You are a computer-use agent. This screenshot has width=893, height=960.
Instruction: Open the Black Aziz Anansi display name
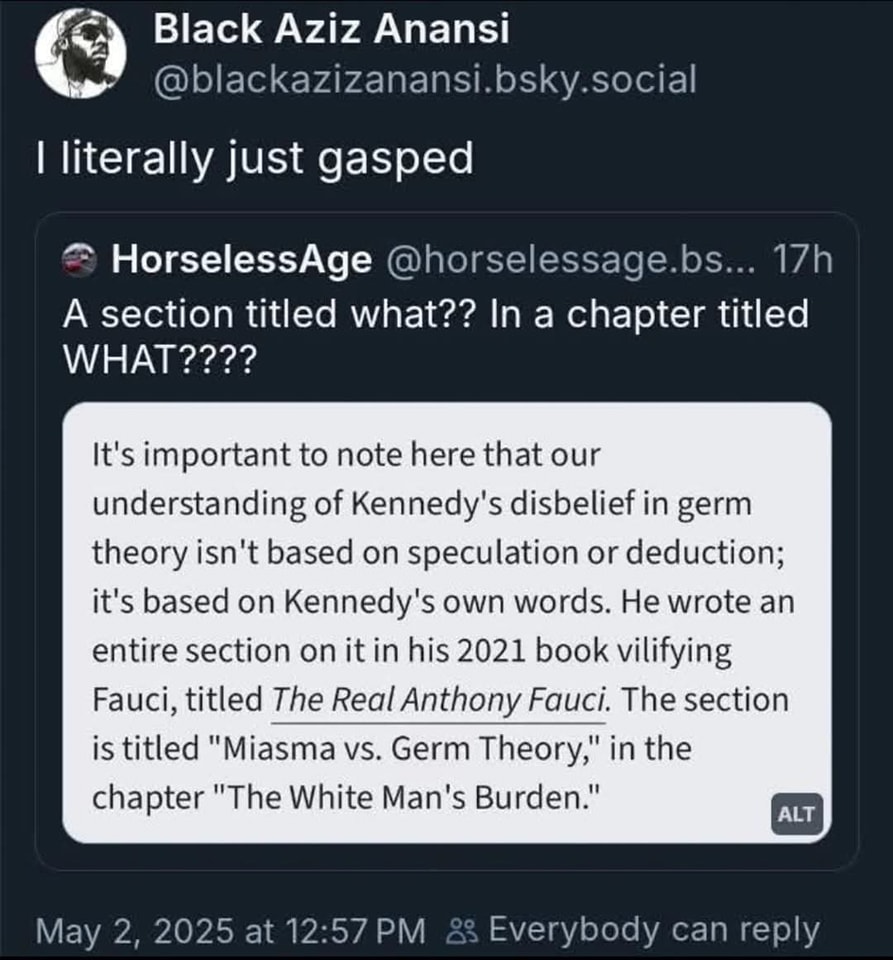(x=331, y=29)
